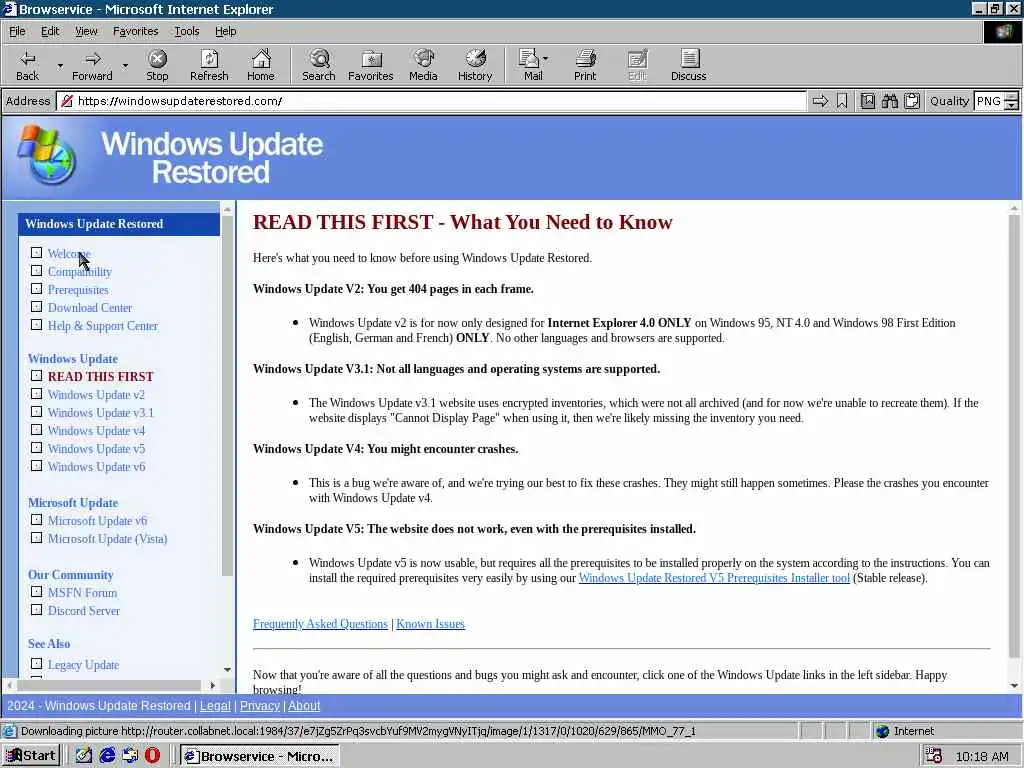Open the Favorites toolbar panel
The width and height of the screenshot is (1024, 768).
pyautogui.click(x=371, y=65)
